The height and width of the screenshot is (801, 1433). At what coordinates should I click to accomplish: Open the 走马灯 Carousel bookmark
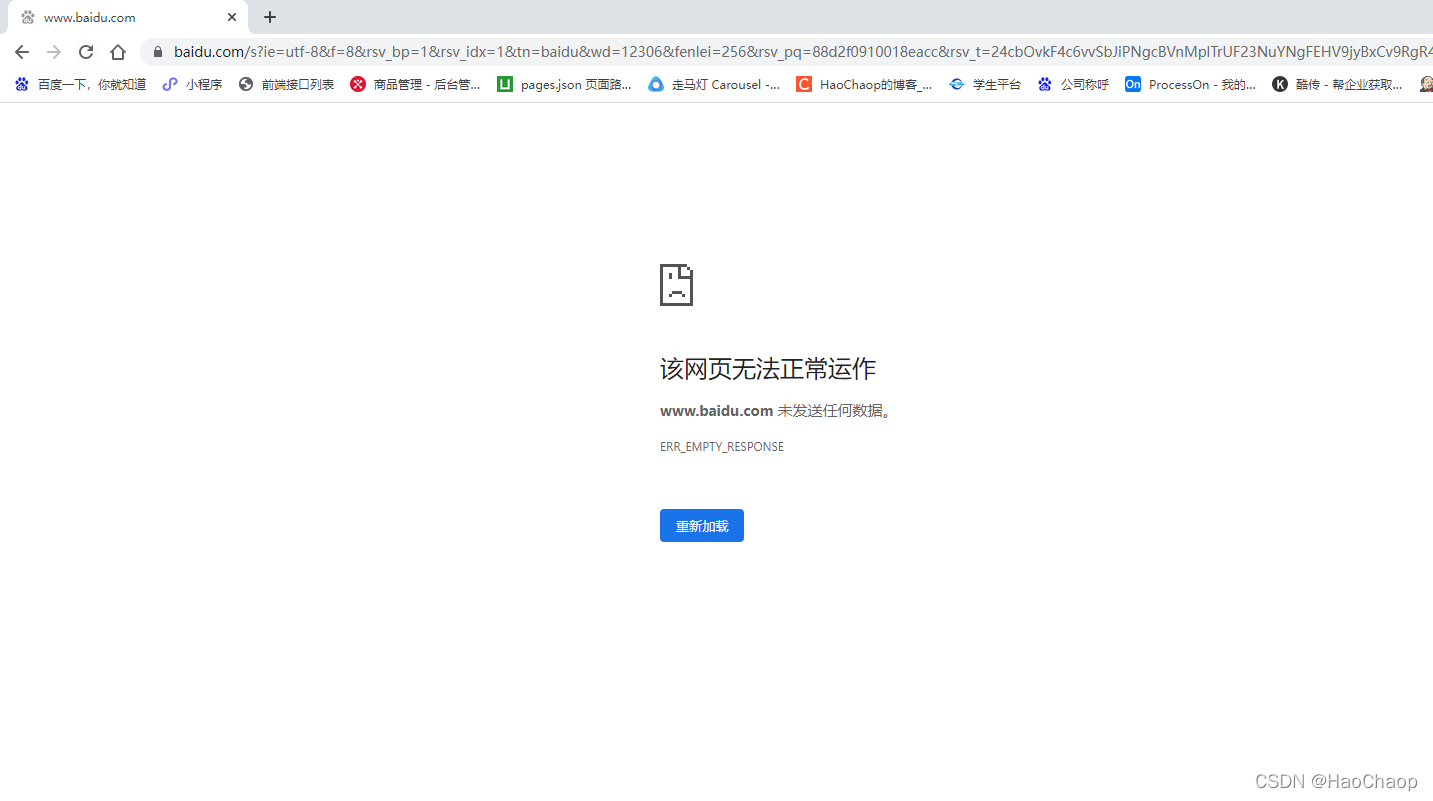[x=714, y=85]
